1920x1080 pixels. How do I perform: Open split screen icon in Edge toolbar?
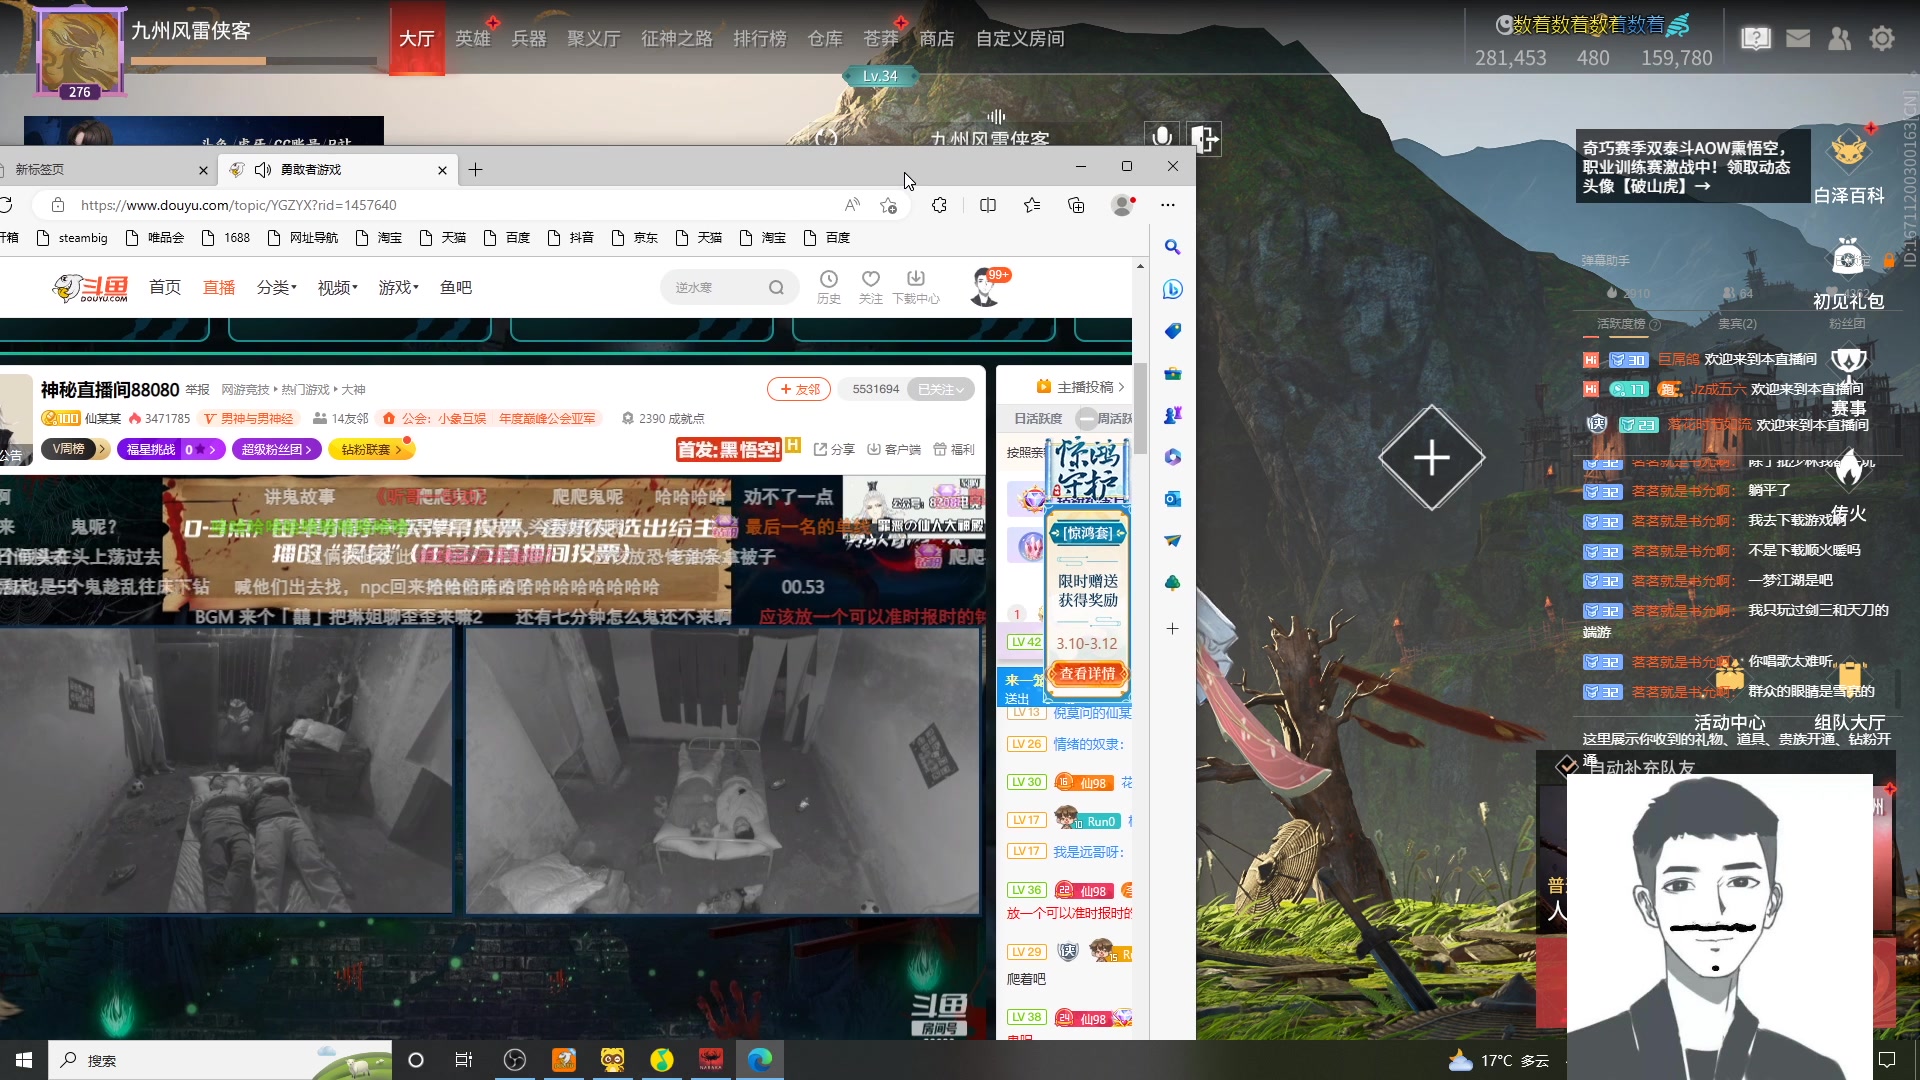coord(988,205)
